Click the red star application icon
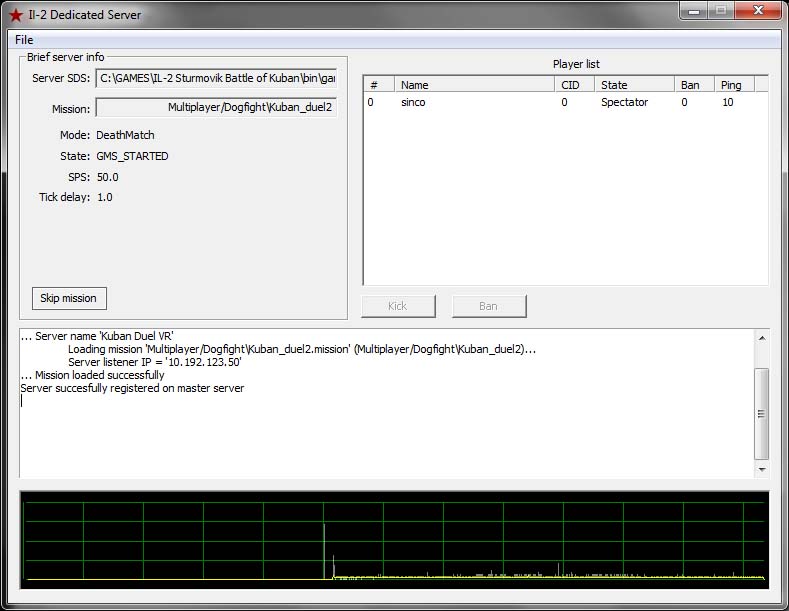Image resolution: width=789 pixels, height=611 pixels. coord(16,15)
